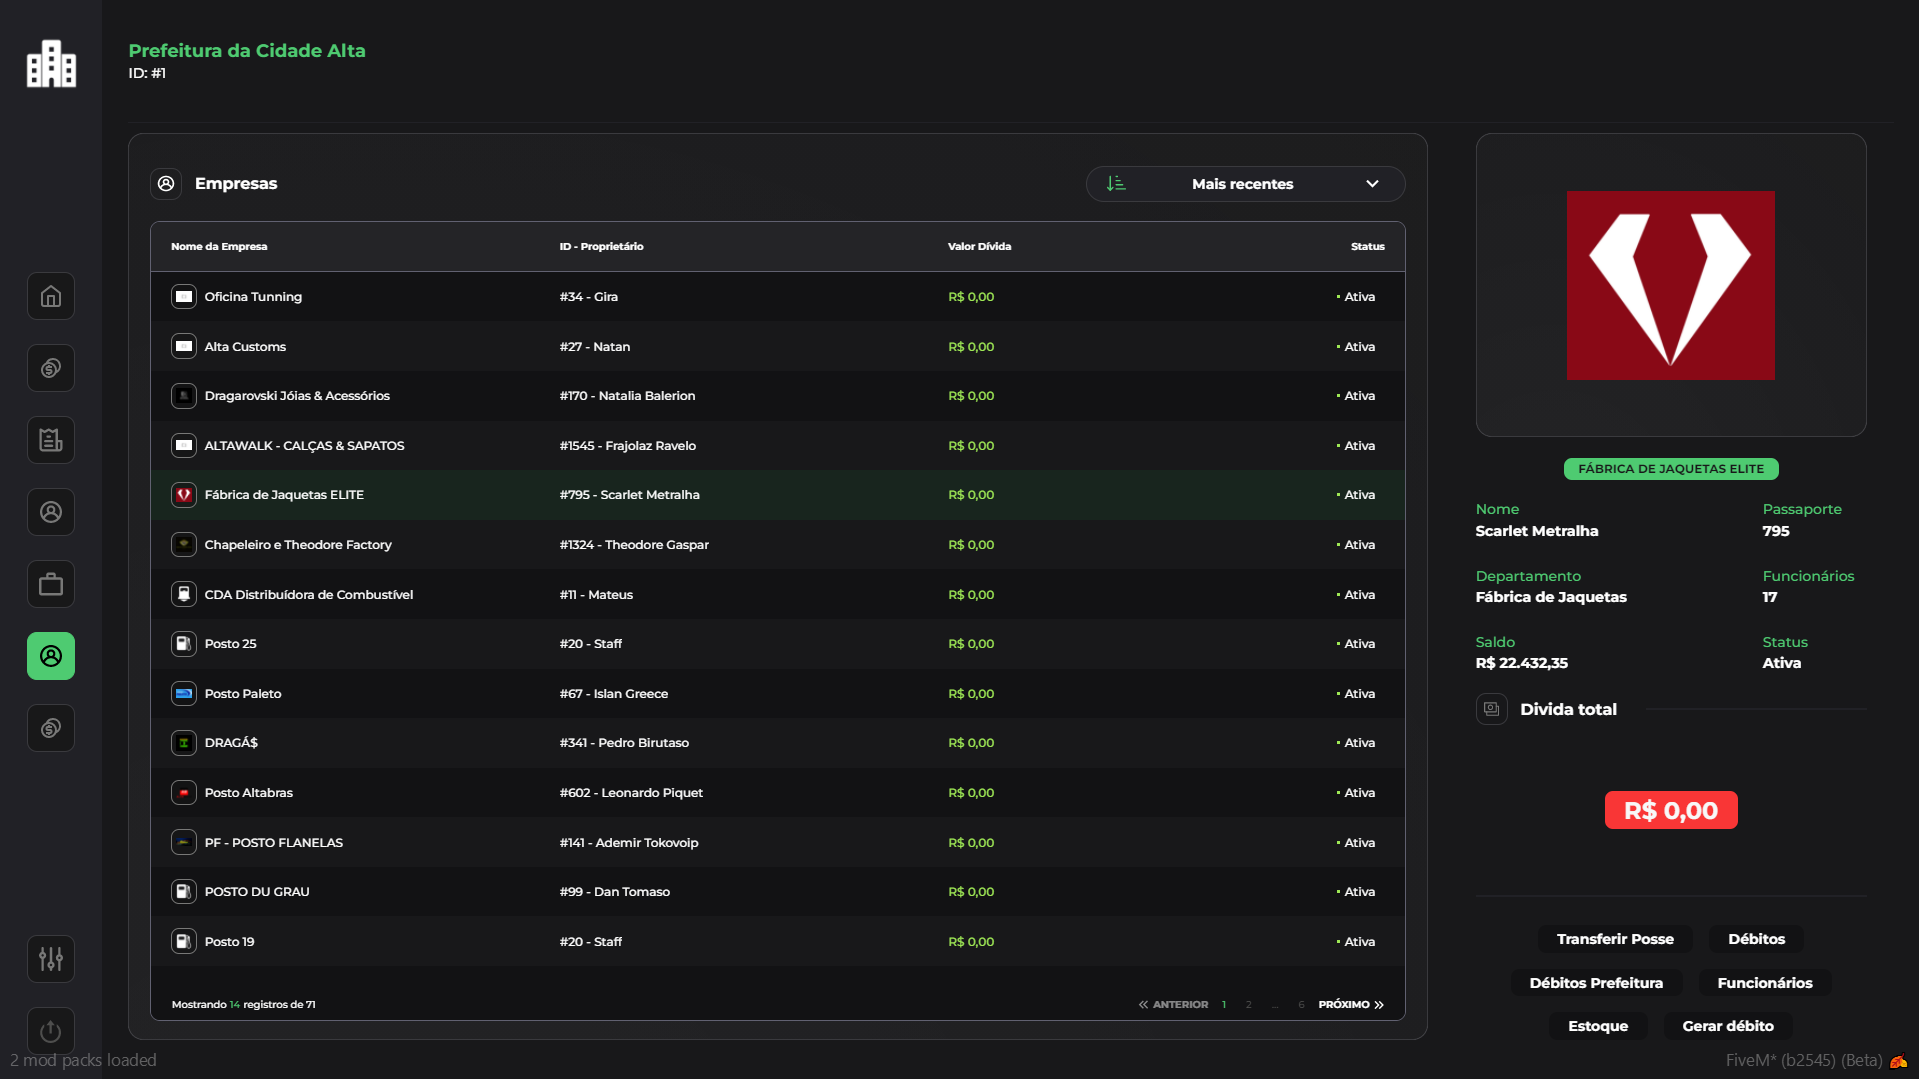
Task: Select owner #1324 - Theodore Gaspar
Action: click(634, 545)
